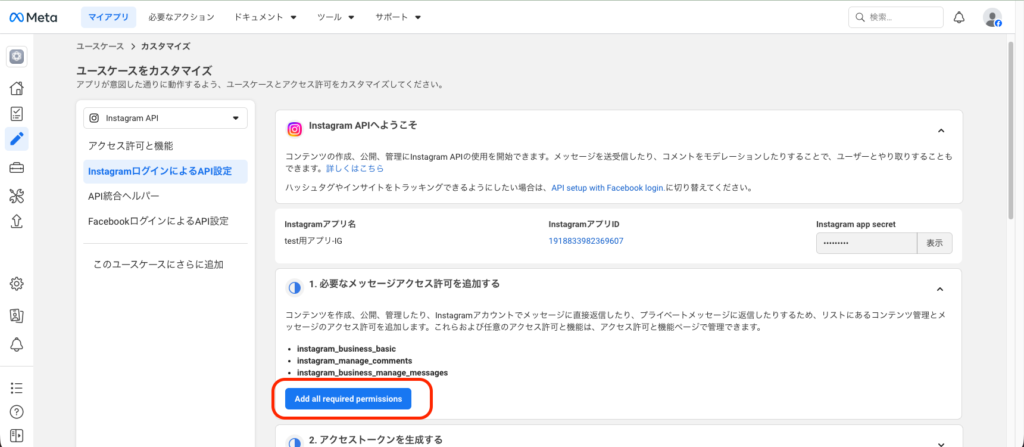1024x447 pixels.
Task: Open the briefcase icon in sidebar
Action: [x=16, y=167]
